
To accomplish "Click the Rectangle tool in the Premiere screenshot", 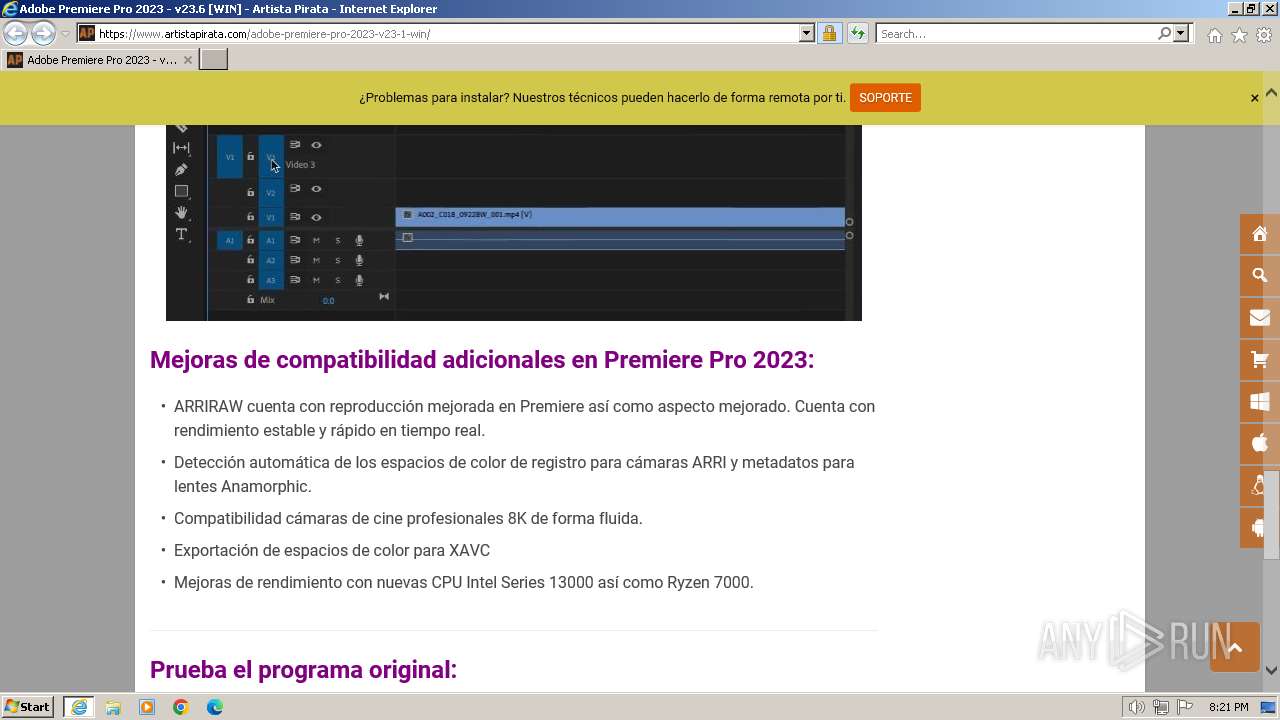I will point(181,191).
